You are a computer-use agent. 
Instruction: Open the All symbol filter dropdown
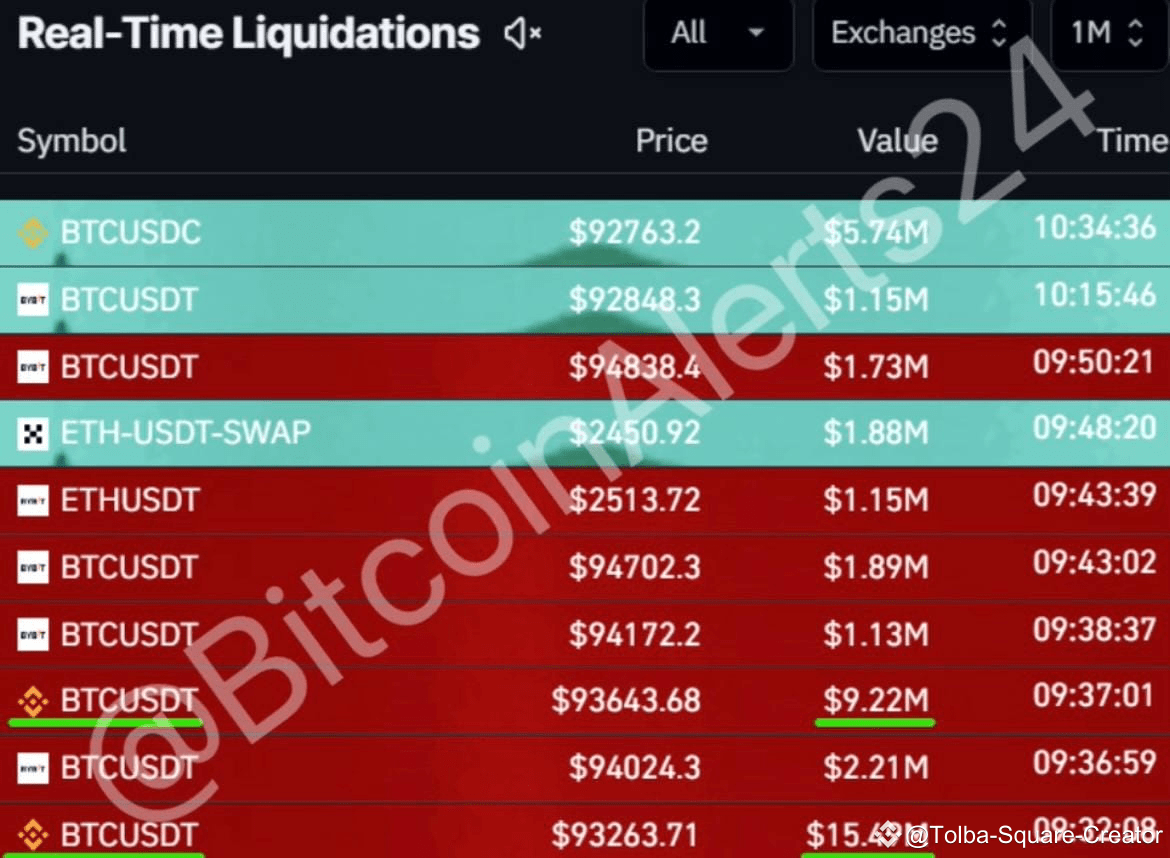[717, 33]
